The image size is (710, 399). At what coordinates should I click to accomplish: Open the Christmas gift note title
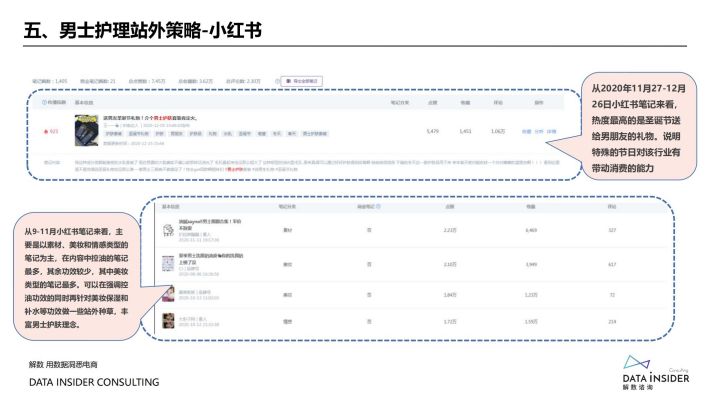150,118
